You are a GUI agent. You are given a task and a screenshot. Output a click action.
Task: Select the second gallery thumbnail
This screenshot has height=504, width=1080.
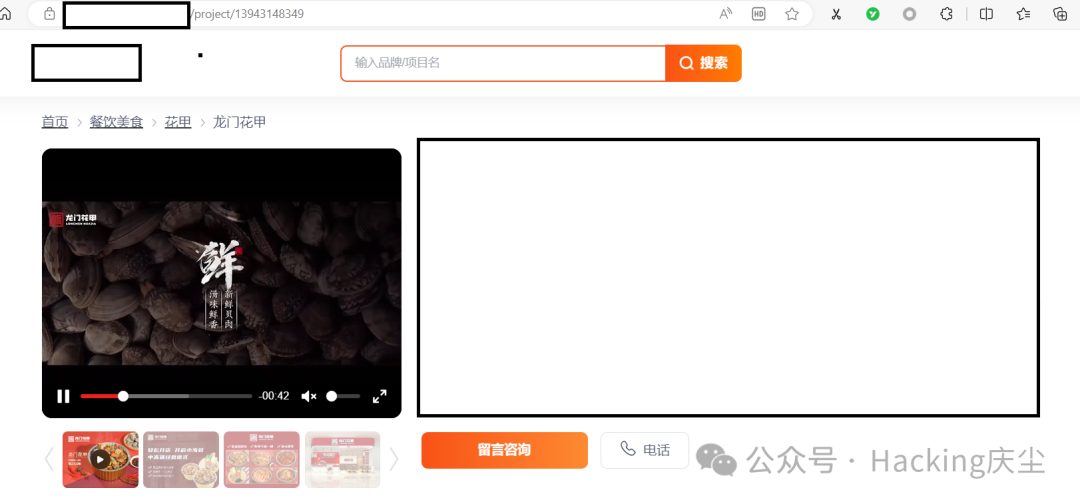point(181,459)
